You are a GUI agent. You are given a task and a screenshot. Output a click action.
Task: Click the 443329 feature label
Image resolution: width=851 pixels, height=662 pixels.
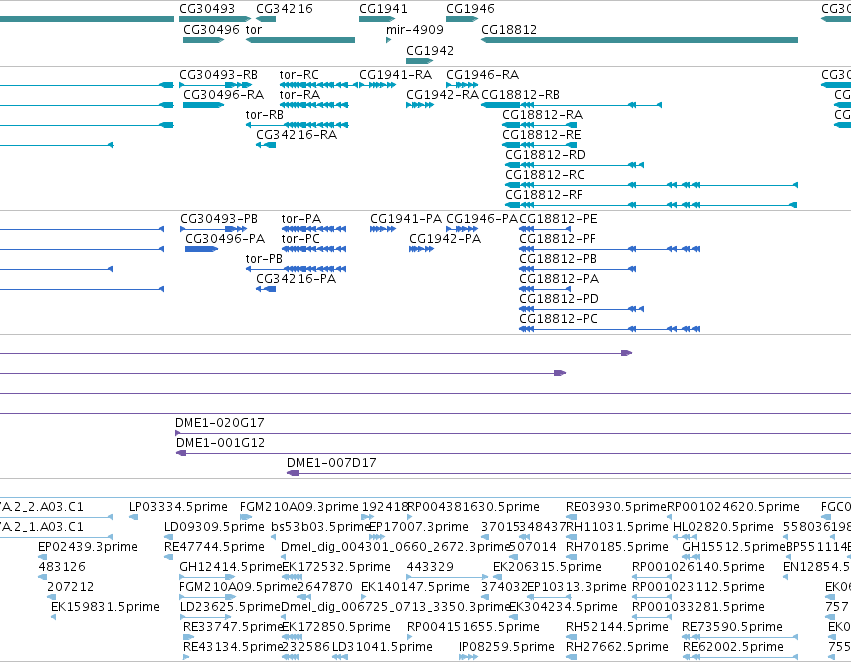[430, 568]
